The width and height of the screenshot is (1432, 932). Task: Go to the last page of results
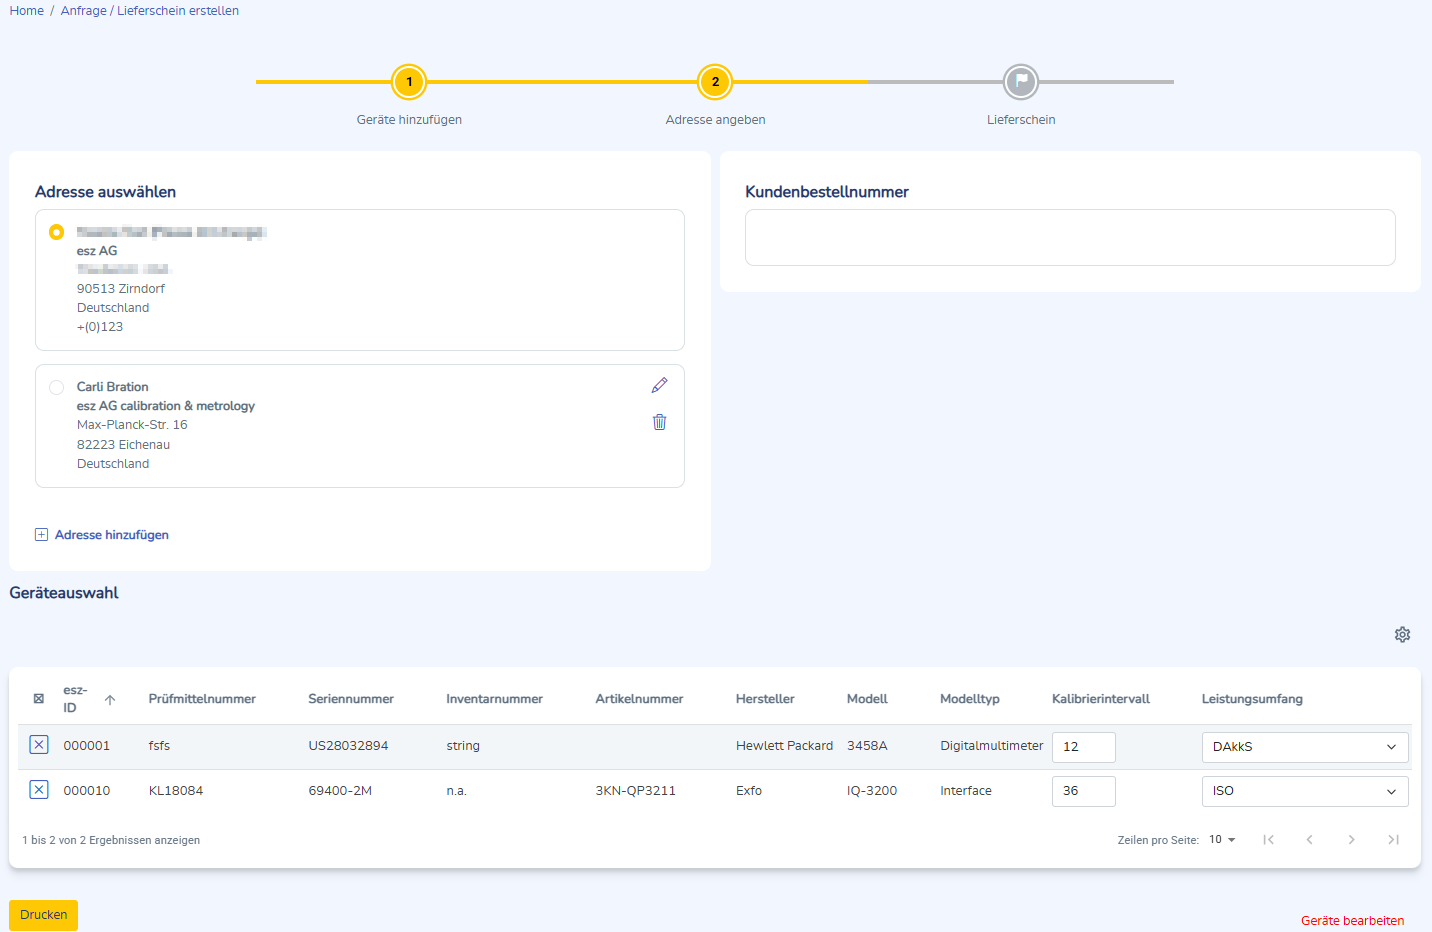1393,840
